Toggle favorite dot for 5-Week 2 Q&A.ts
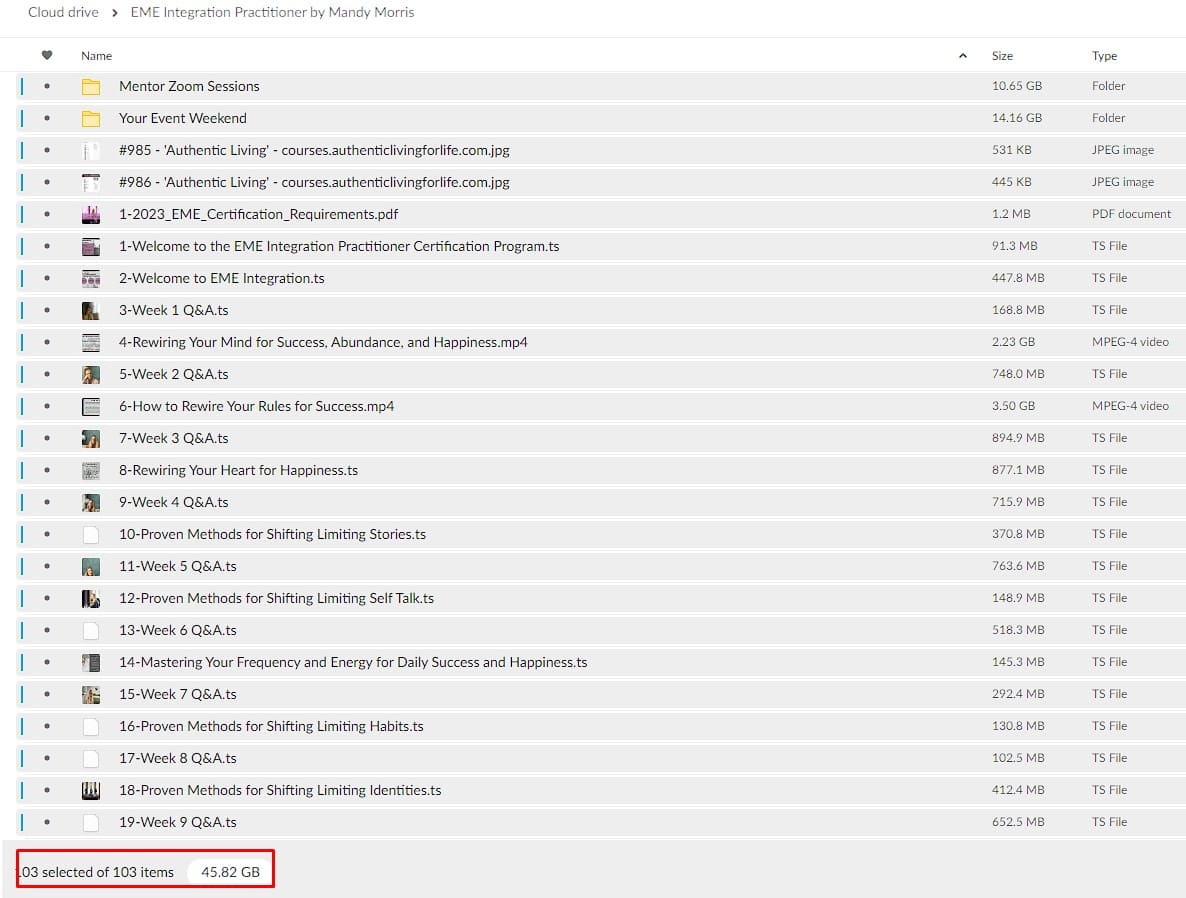 click(47, 375)
